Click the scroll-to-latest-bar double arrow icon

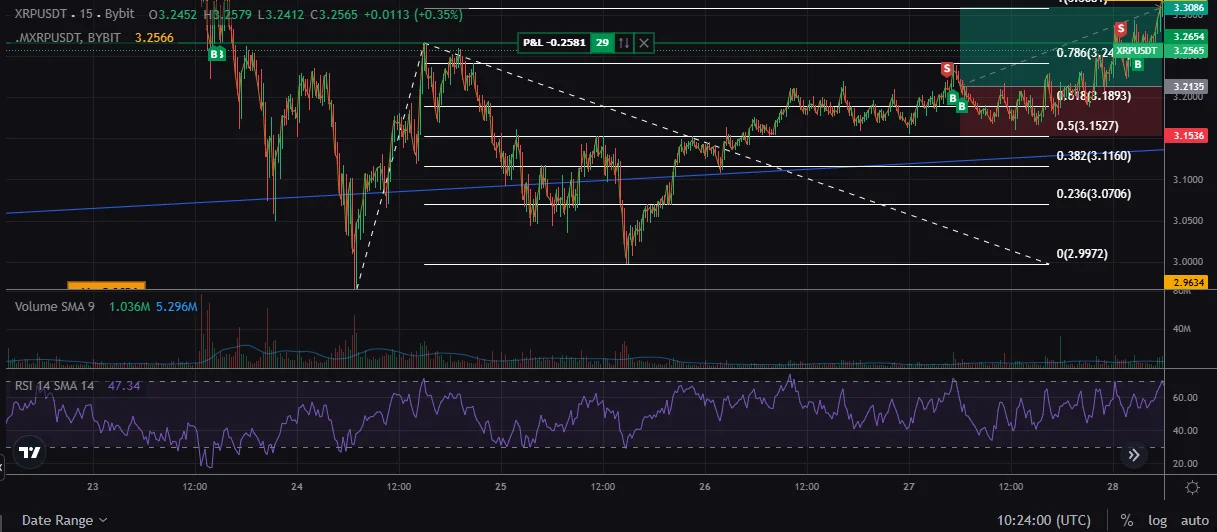click(1134, 454)
